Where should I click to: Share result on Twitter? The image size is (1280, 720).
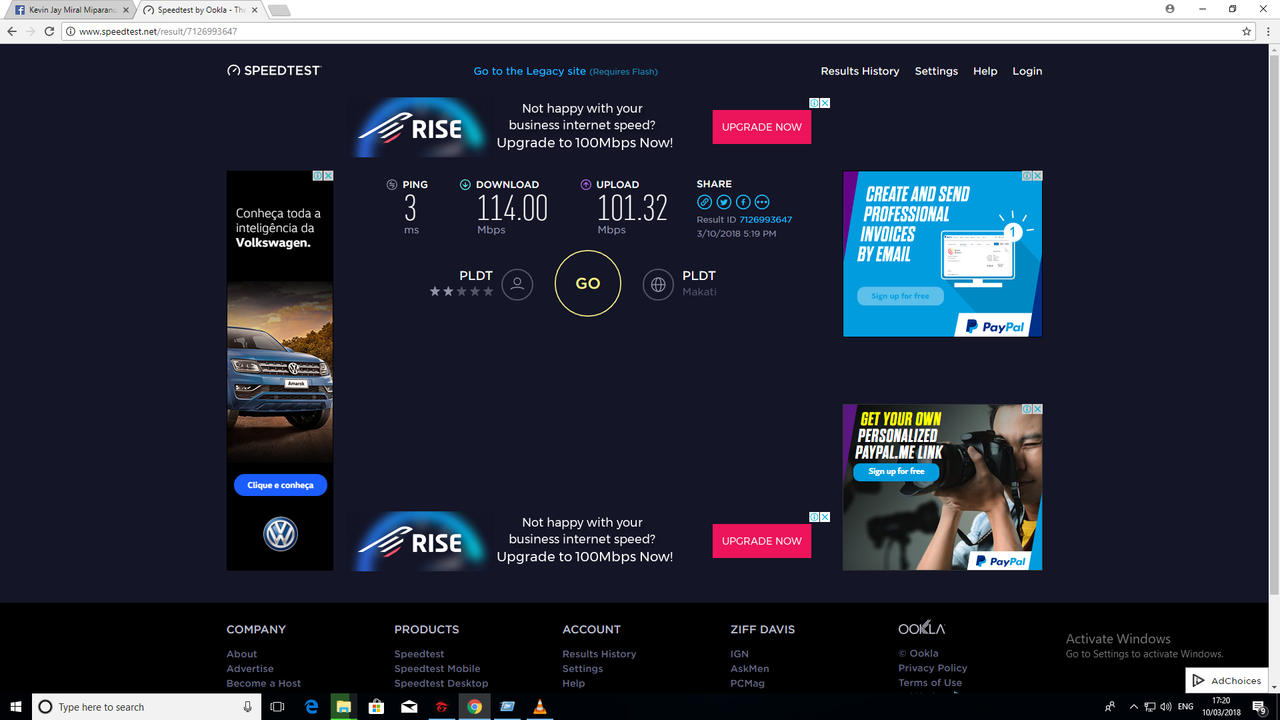(723, 202)
